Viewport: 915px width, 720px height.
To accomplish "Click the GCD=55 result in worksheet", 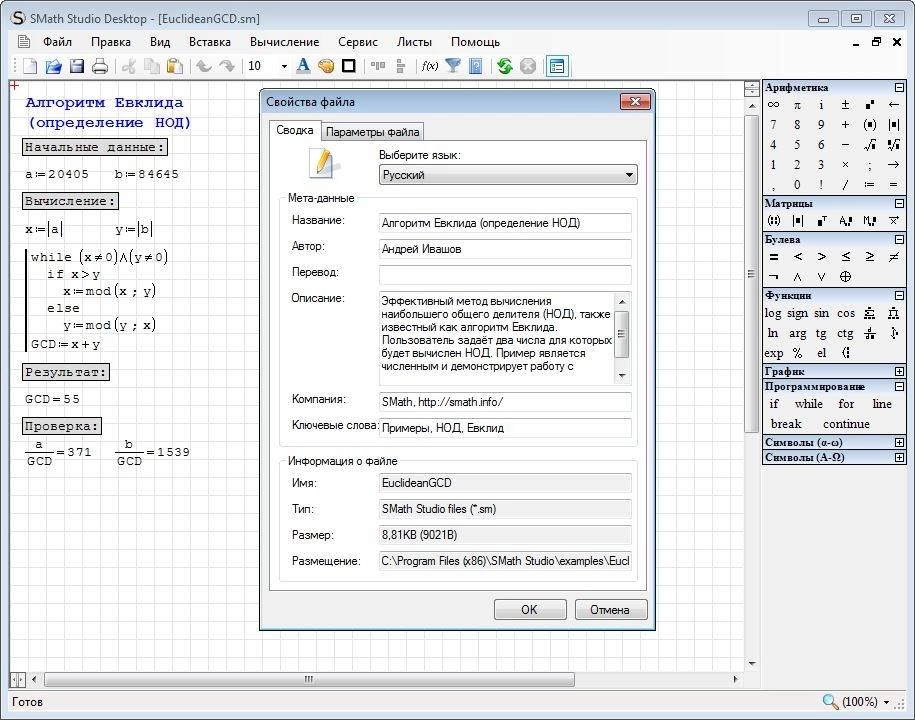I will pyautogui.click(x=53, y=399).
